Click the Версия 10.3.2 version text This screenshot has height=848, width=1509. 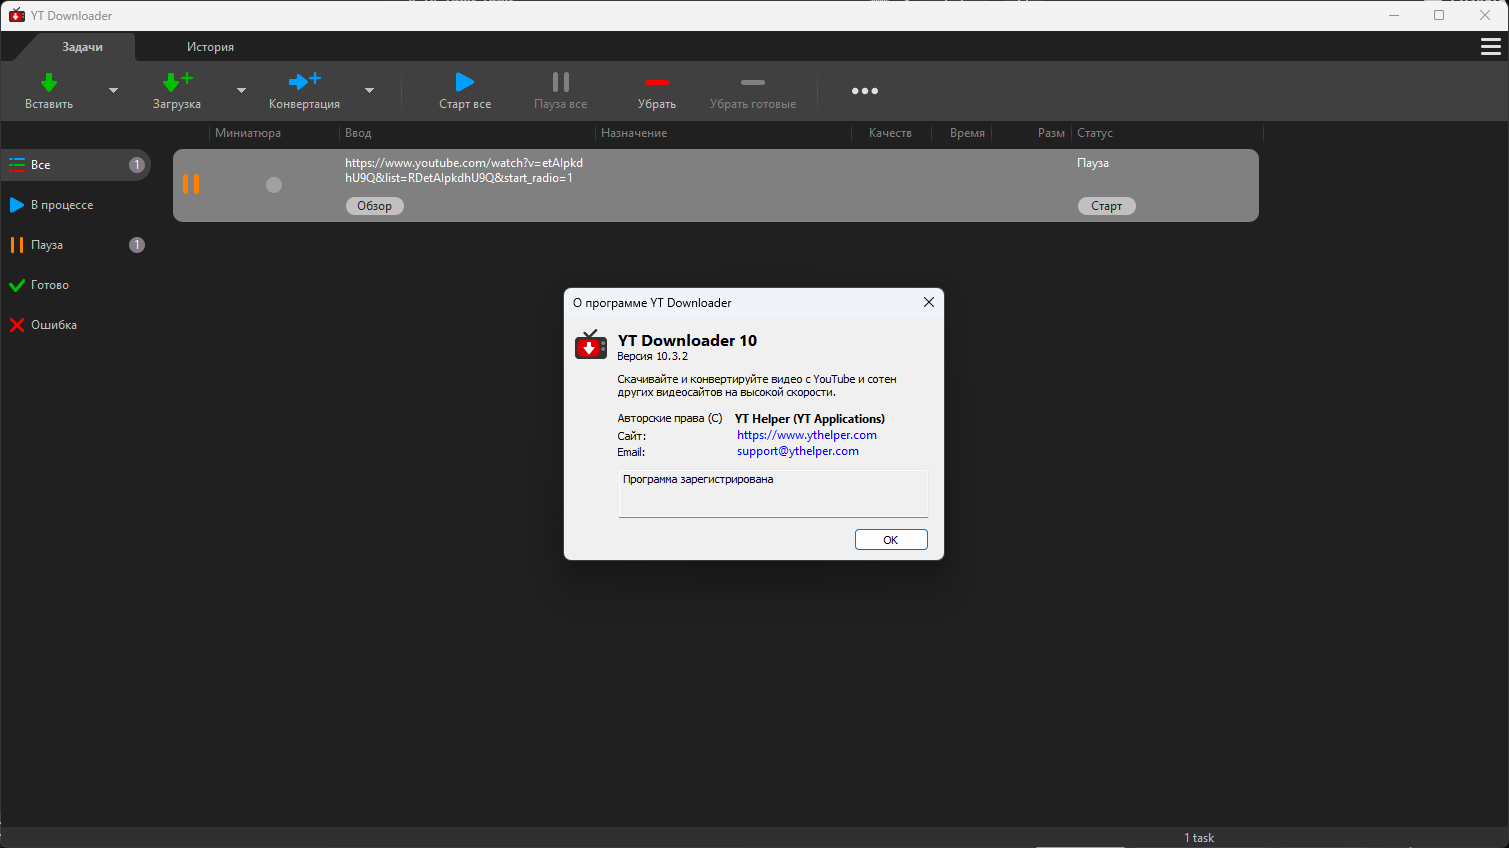pos(653,356)
